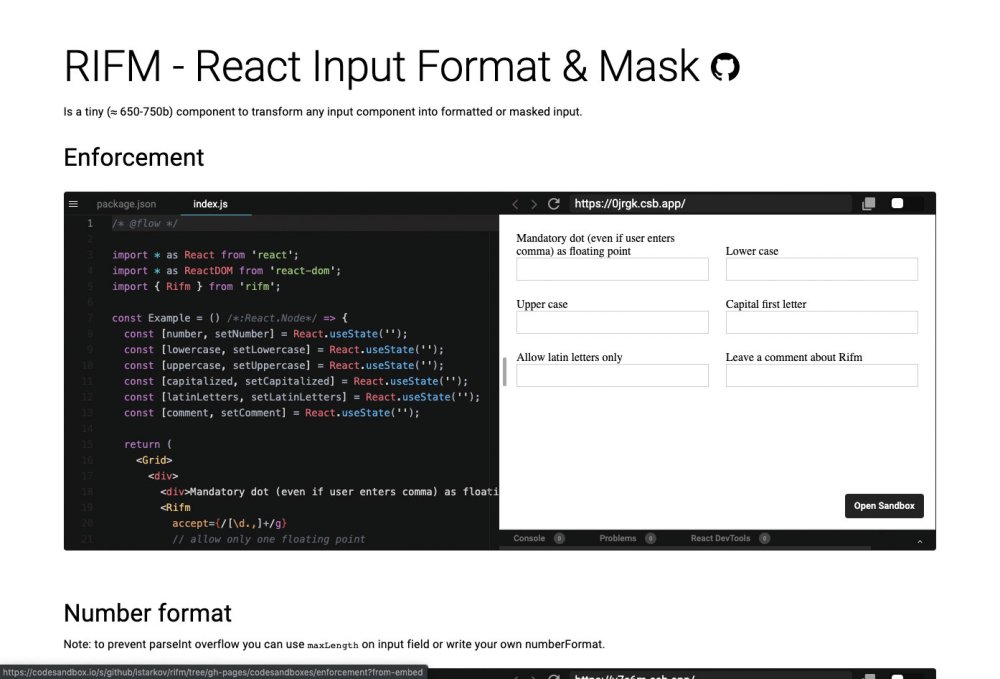
Task: Focus the Allow latin letters only input
Action: (612, 376)
